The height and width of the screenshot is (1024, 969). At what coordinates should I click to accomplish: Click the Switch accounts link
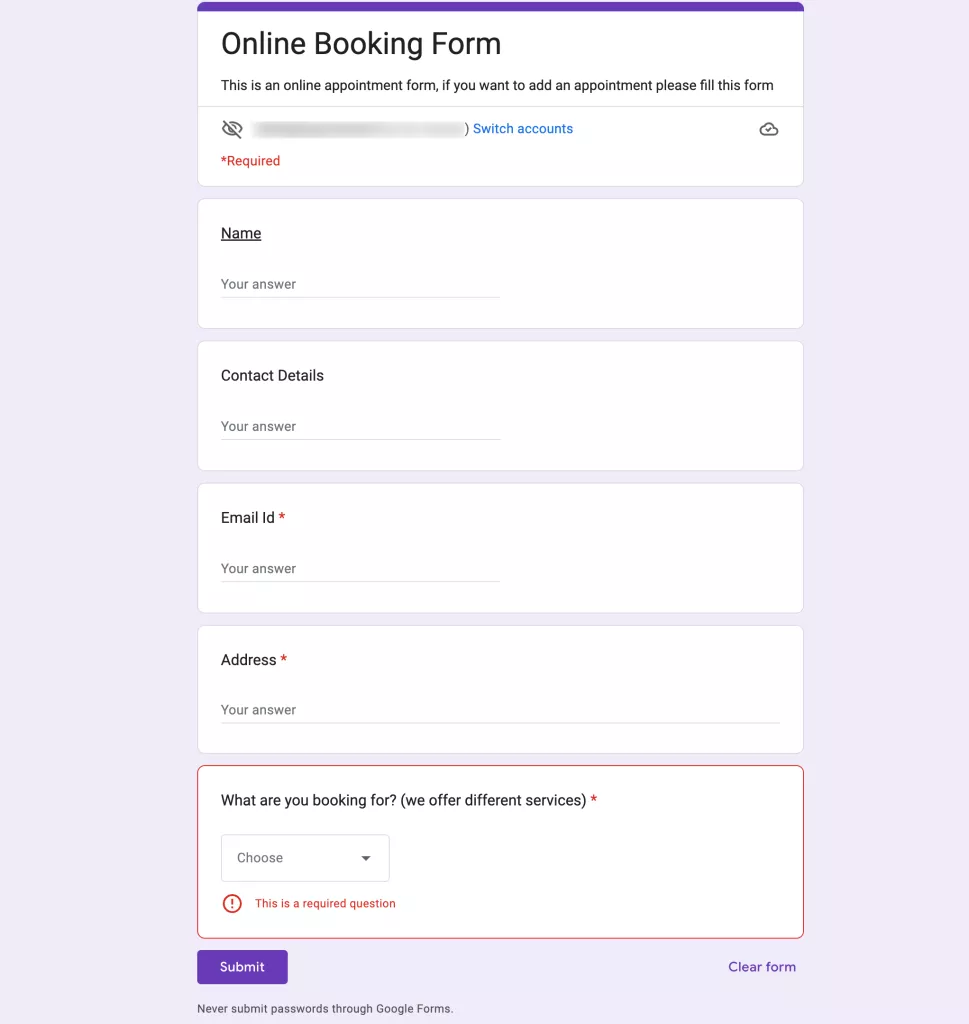pos(522,128)
